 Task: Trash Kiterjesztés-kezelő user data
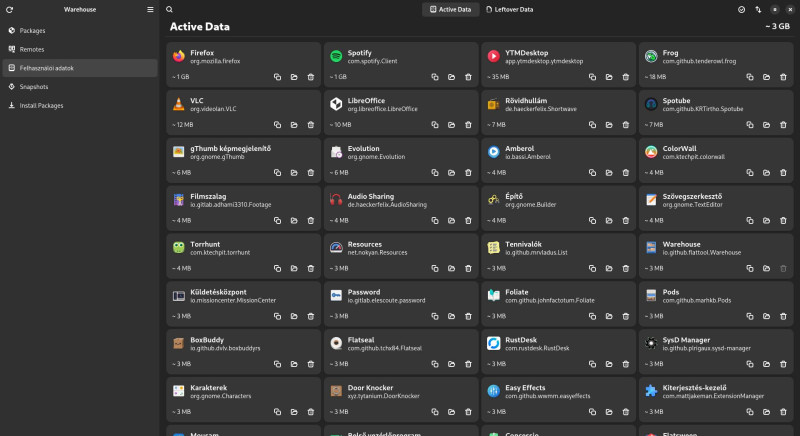pyautogui.click(x=784, y=412)
